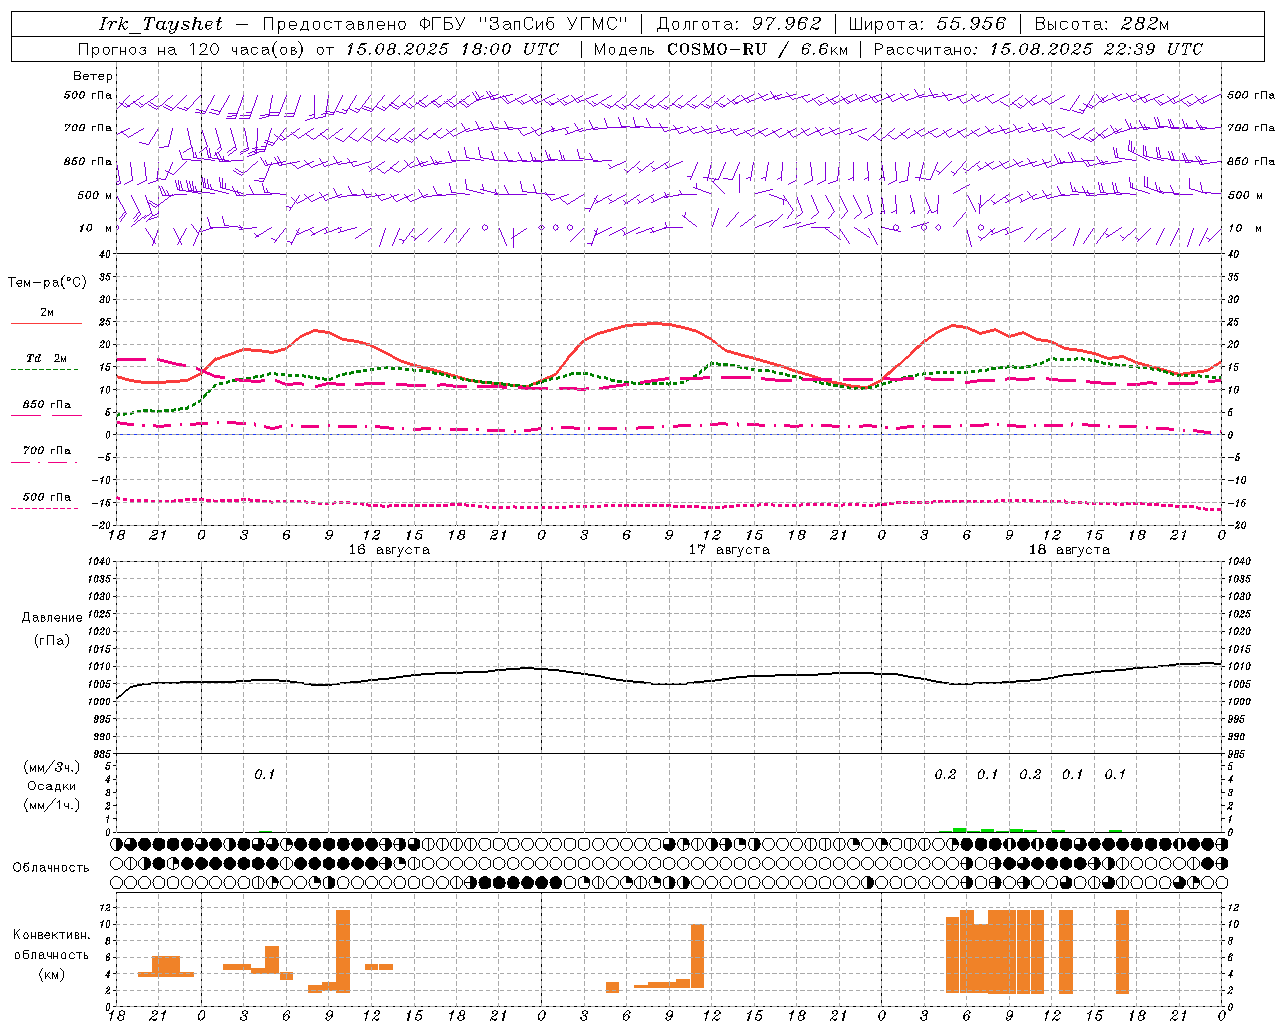Select the "ЗапСиб УГМС" provider text
Viewport: 1280px width, 1024px height.
[x=552, y=23]
